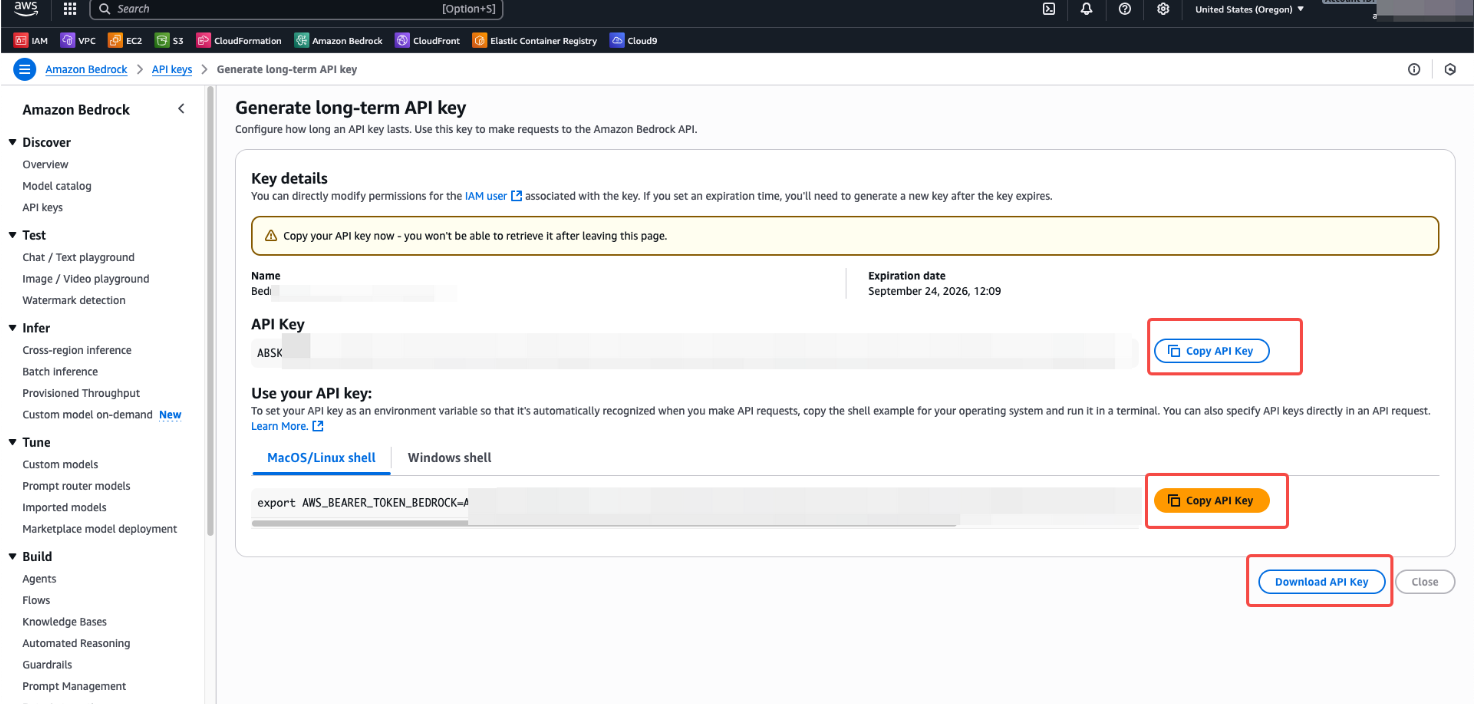This screenshot has height=704, width=1476.
Task: Open the IAM user link
Action: 493,196
